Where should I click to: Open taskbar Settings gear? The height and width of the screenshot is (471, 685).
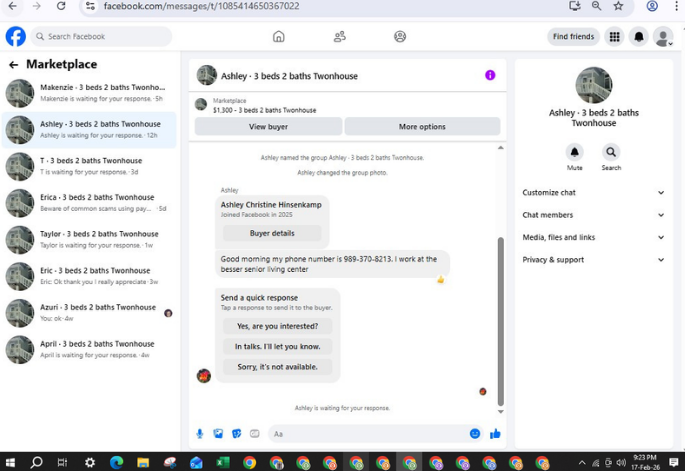click(x=90, y=462)
